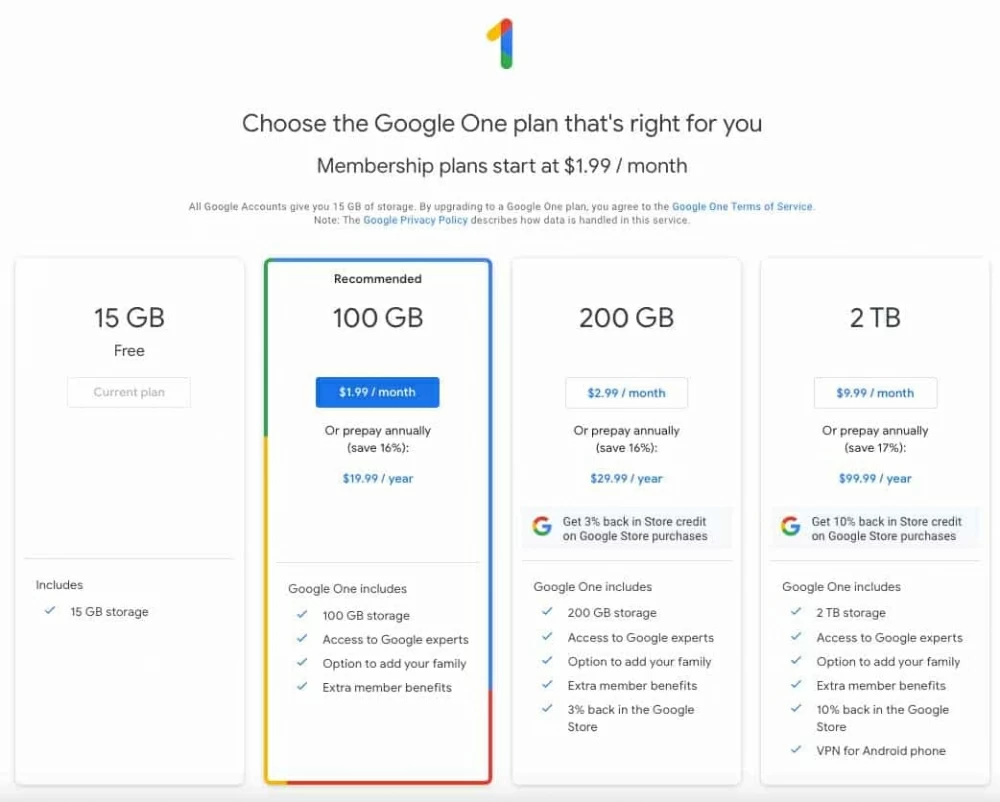Select the $1.99 / month plan button
The width and height of the screenshot is (1000, 802).
tap(377, 392)
